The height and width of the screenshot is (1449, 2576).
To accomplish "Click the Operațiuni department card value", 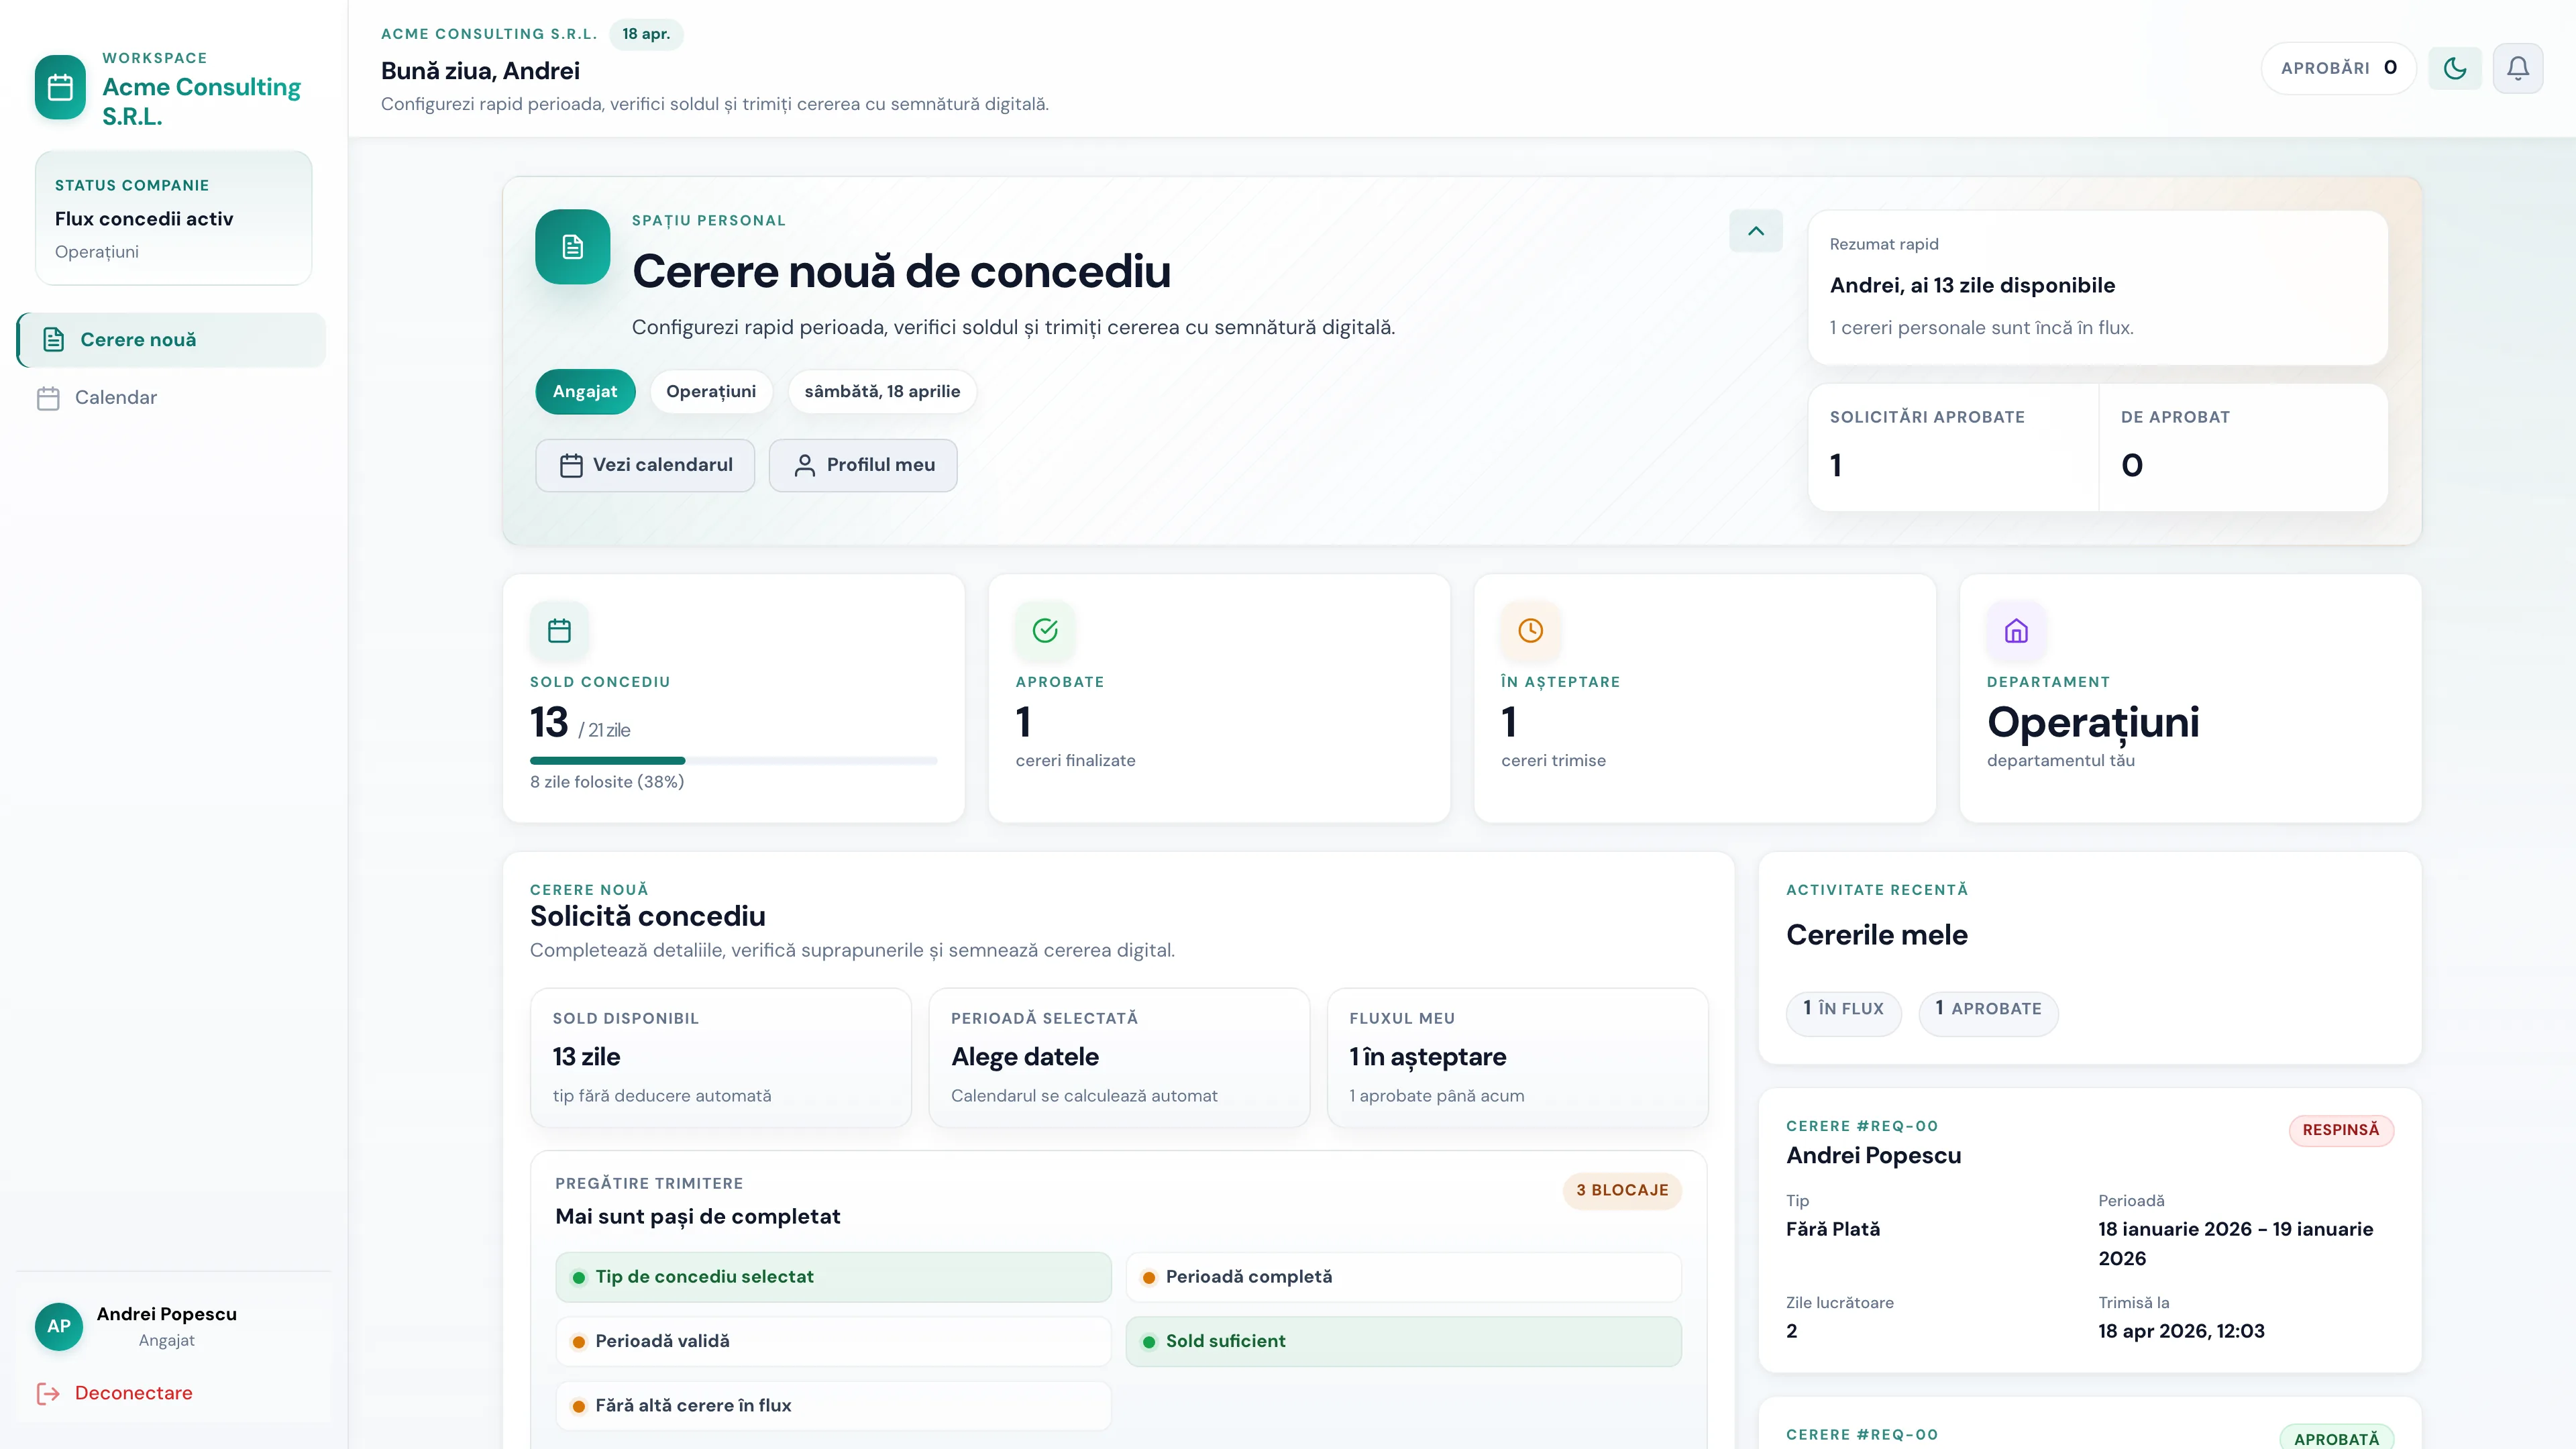I will [x=2092, y=722].
